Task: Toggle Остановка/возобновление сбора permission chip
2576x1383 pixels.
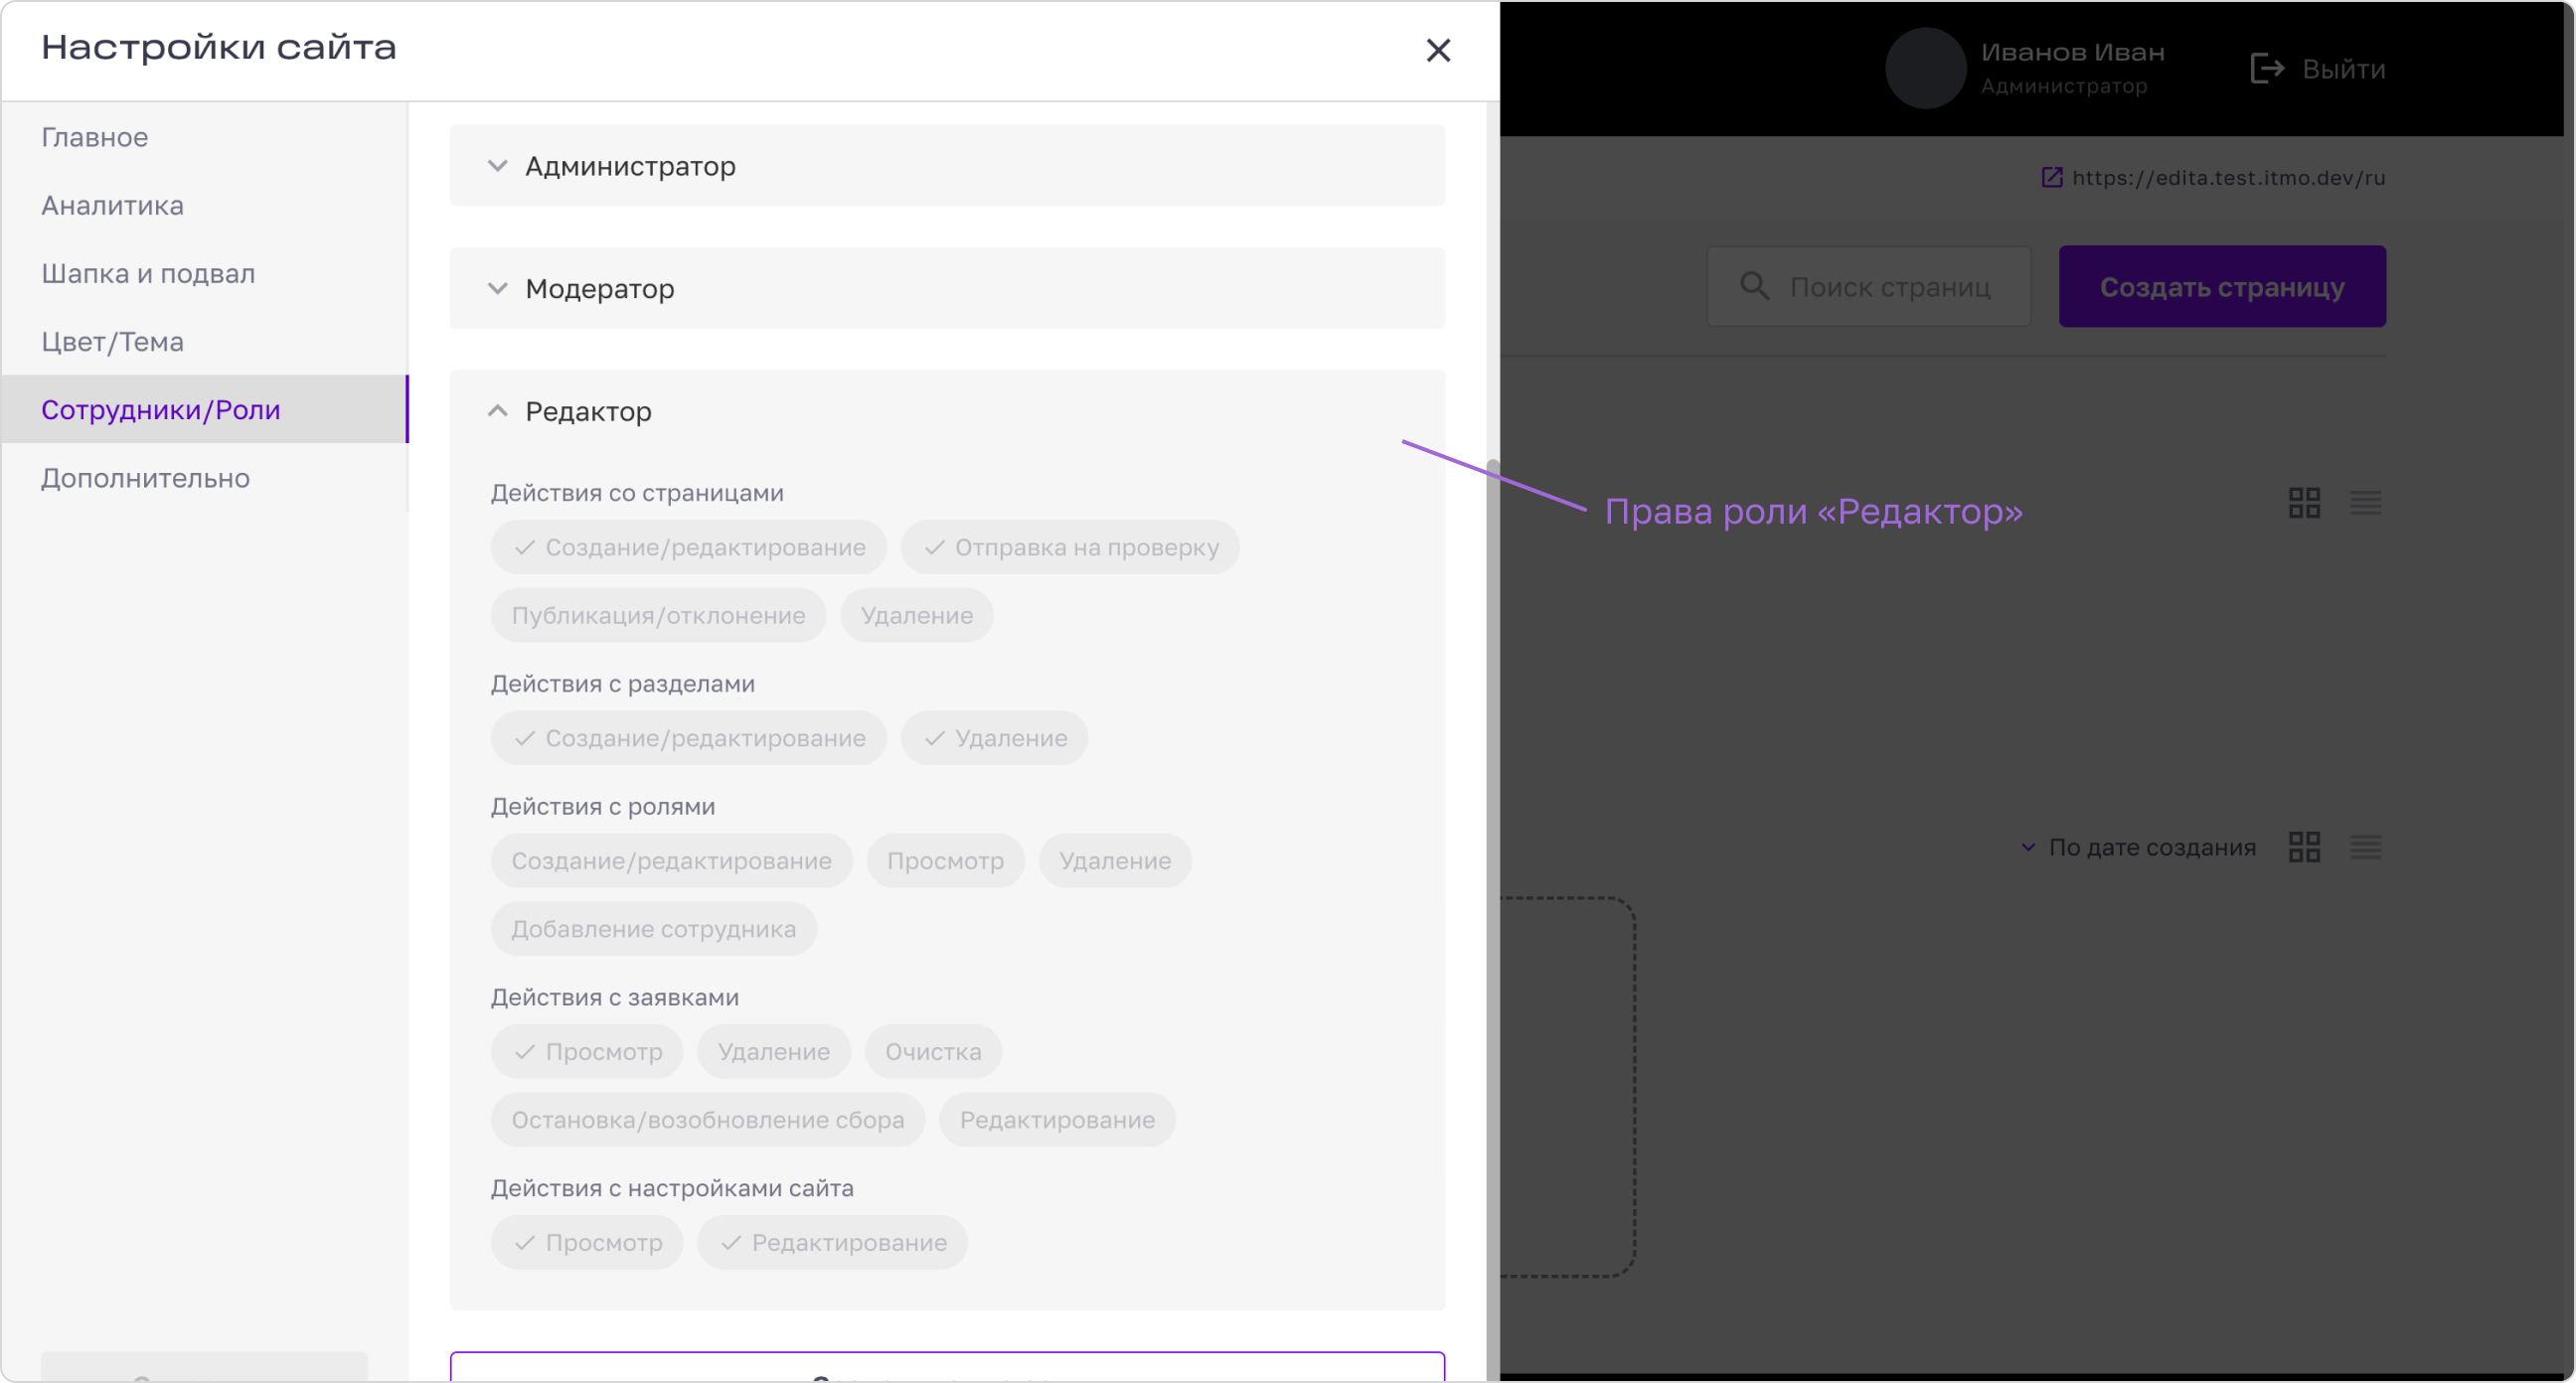Action: (x=707, y=1119)
